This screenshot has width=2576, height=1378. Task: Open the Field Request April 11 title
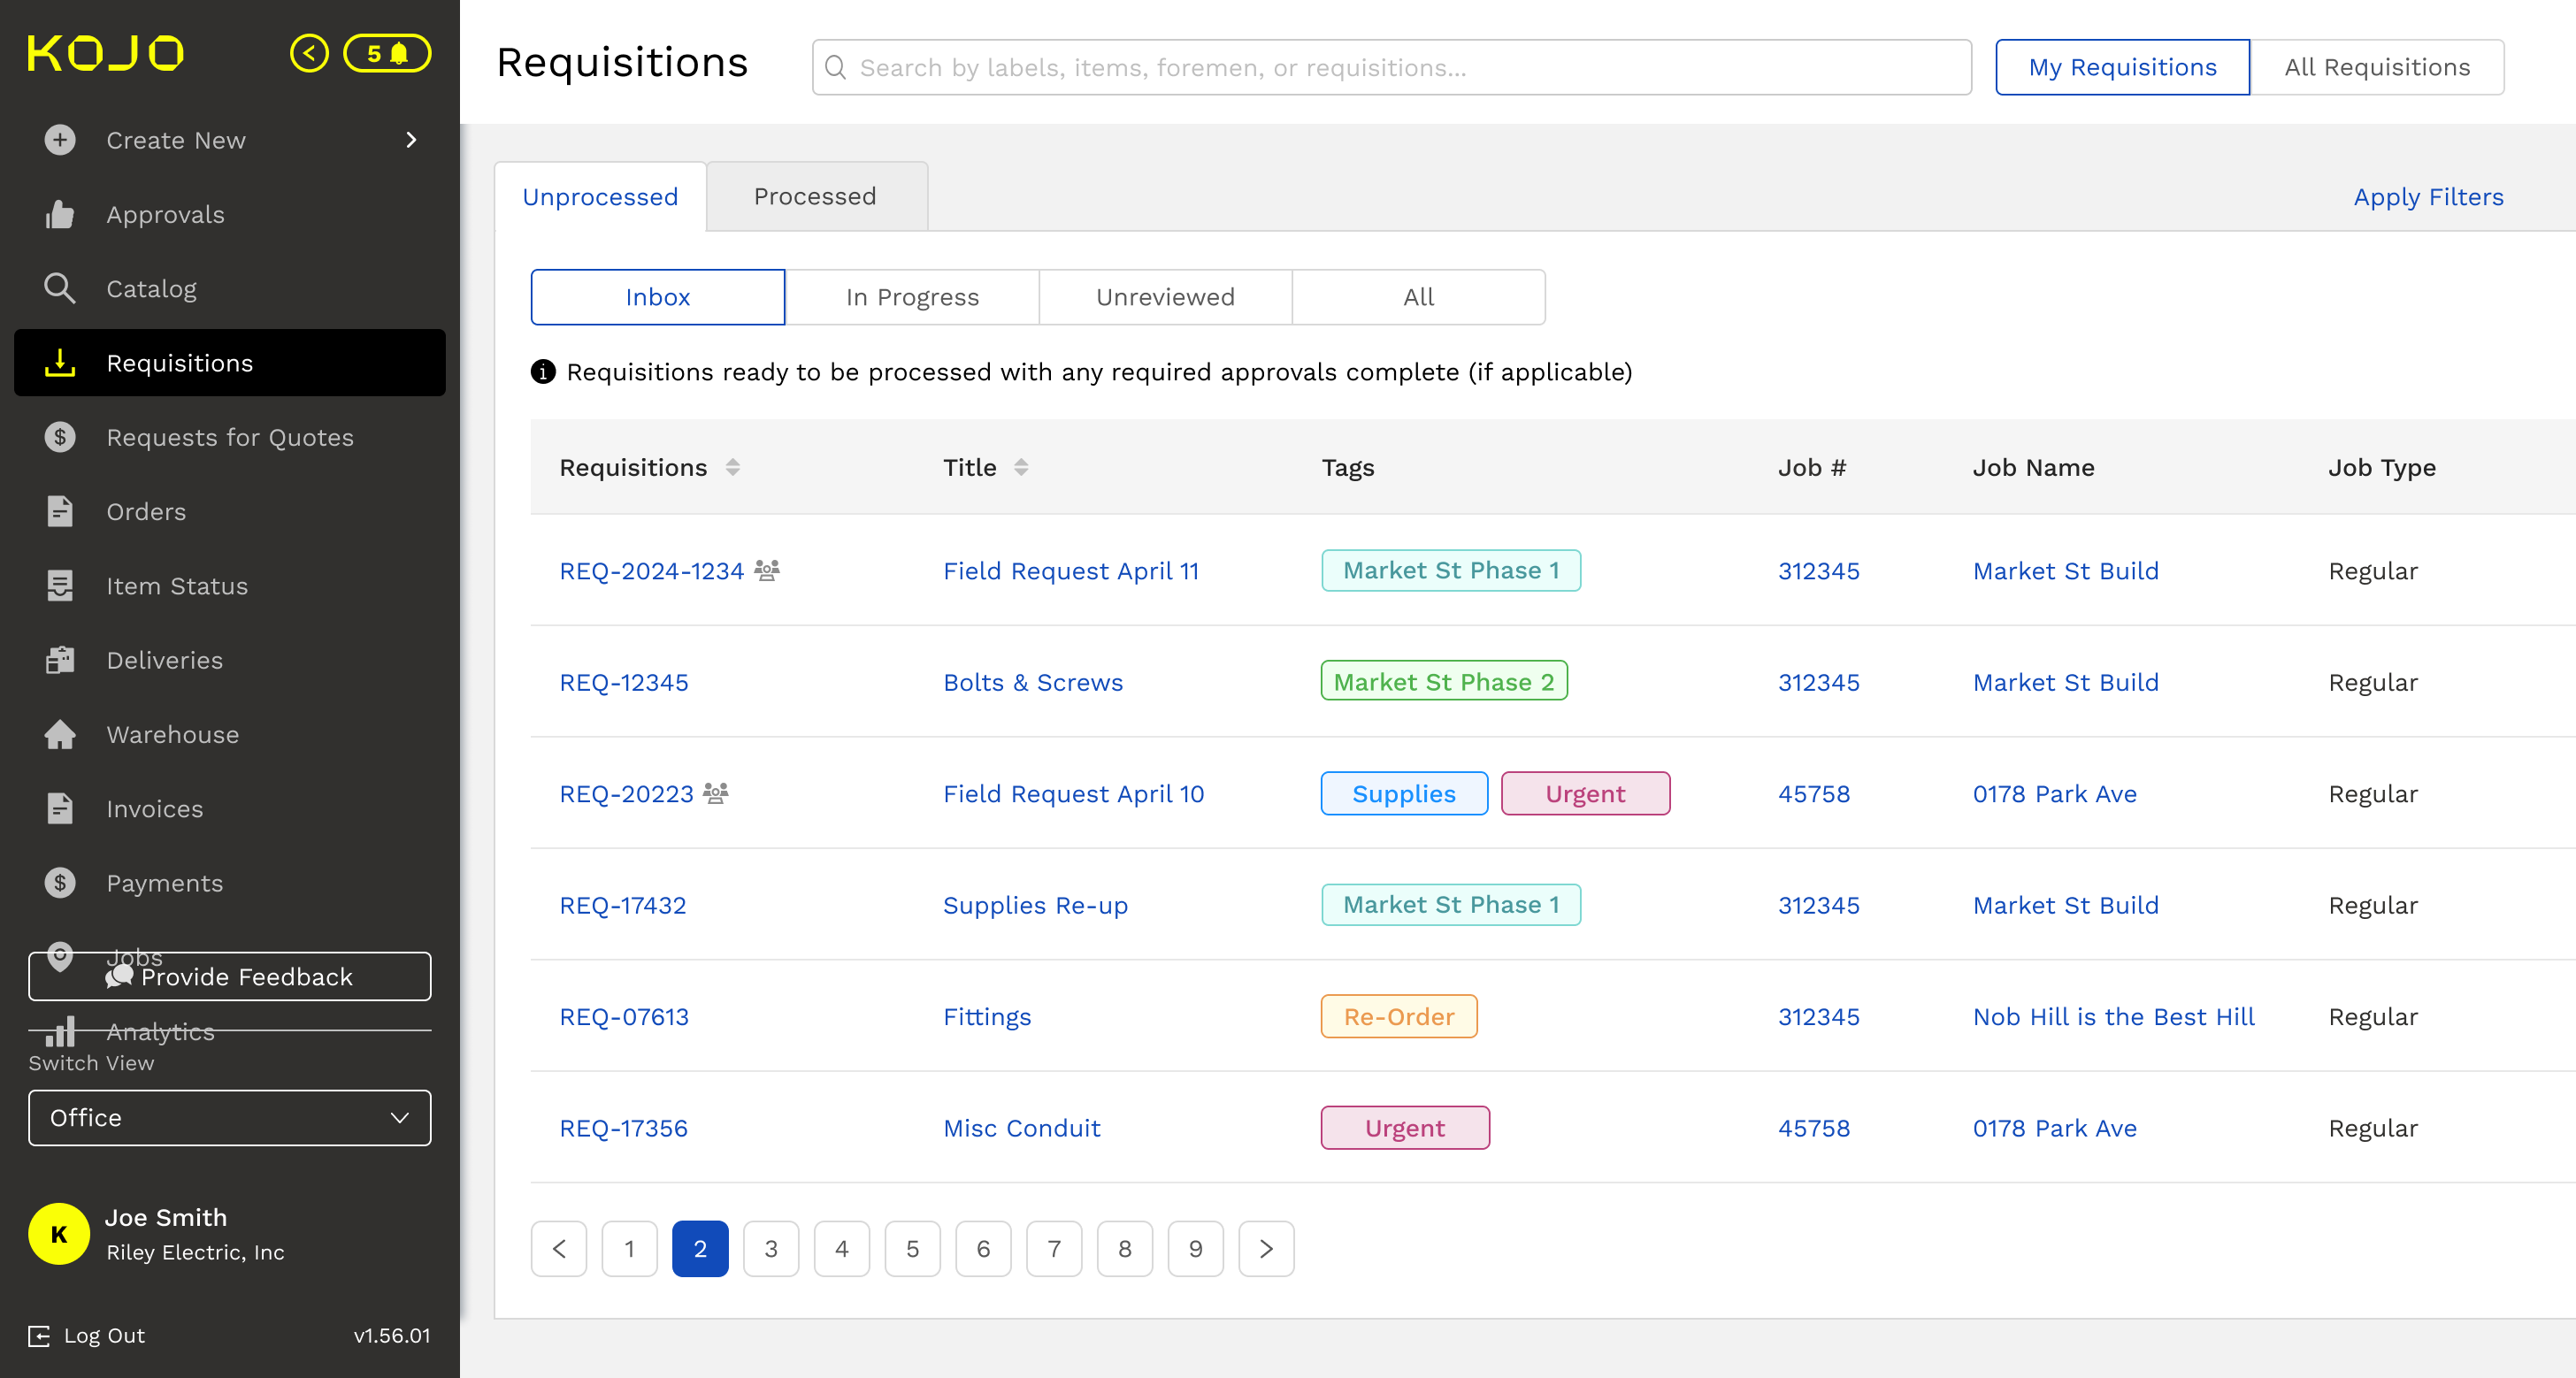(1071, 571)
